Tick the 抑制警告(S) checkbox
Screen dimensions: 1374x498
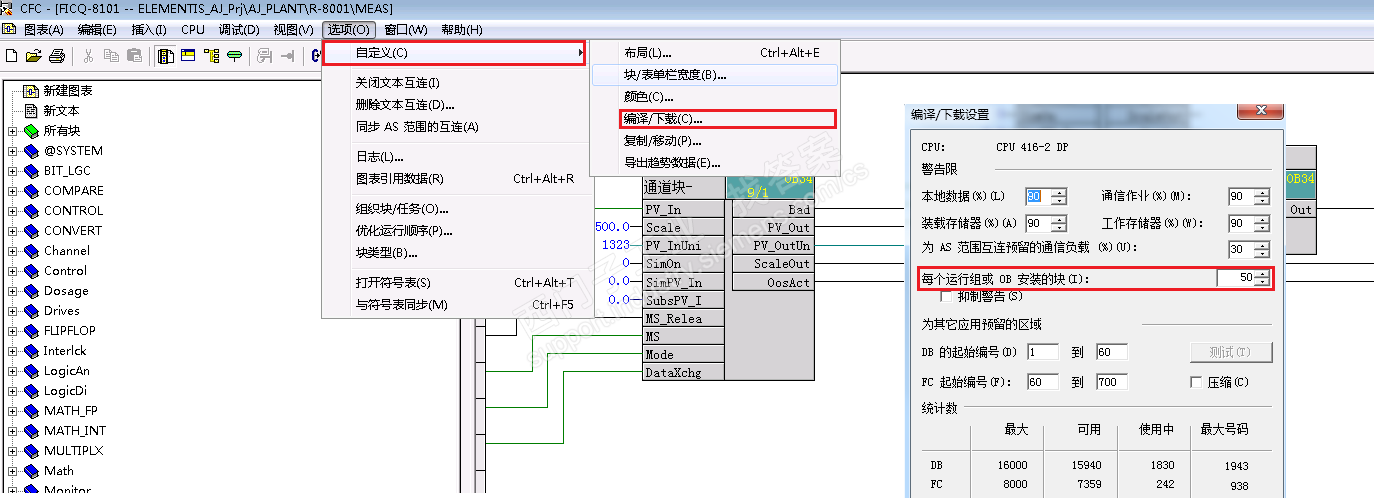tap(946, 296)
